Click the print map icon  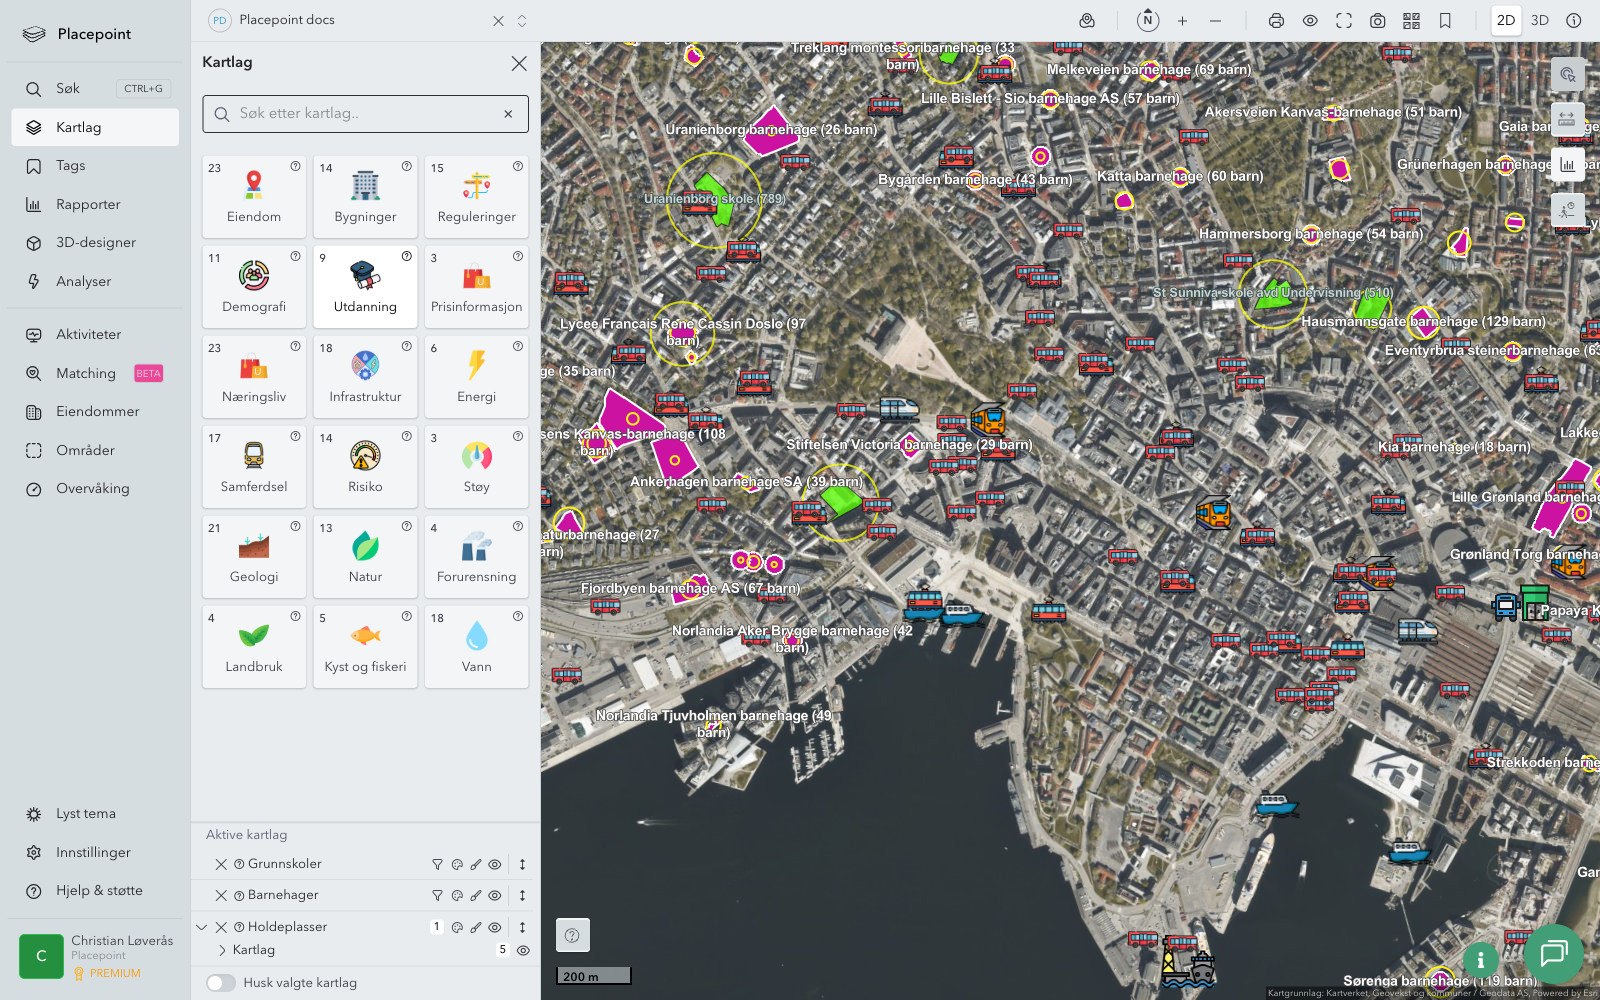[x=1276, y=21]
